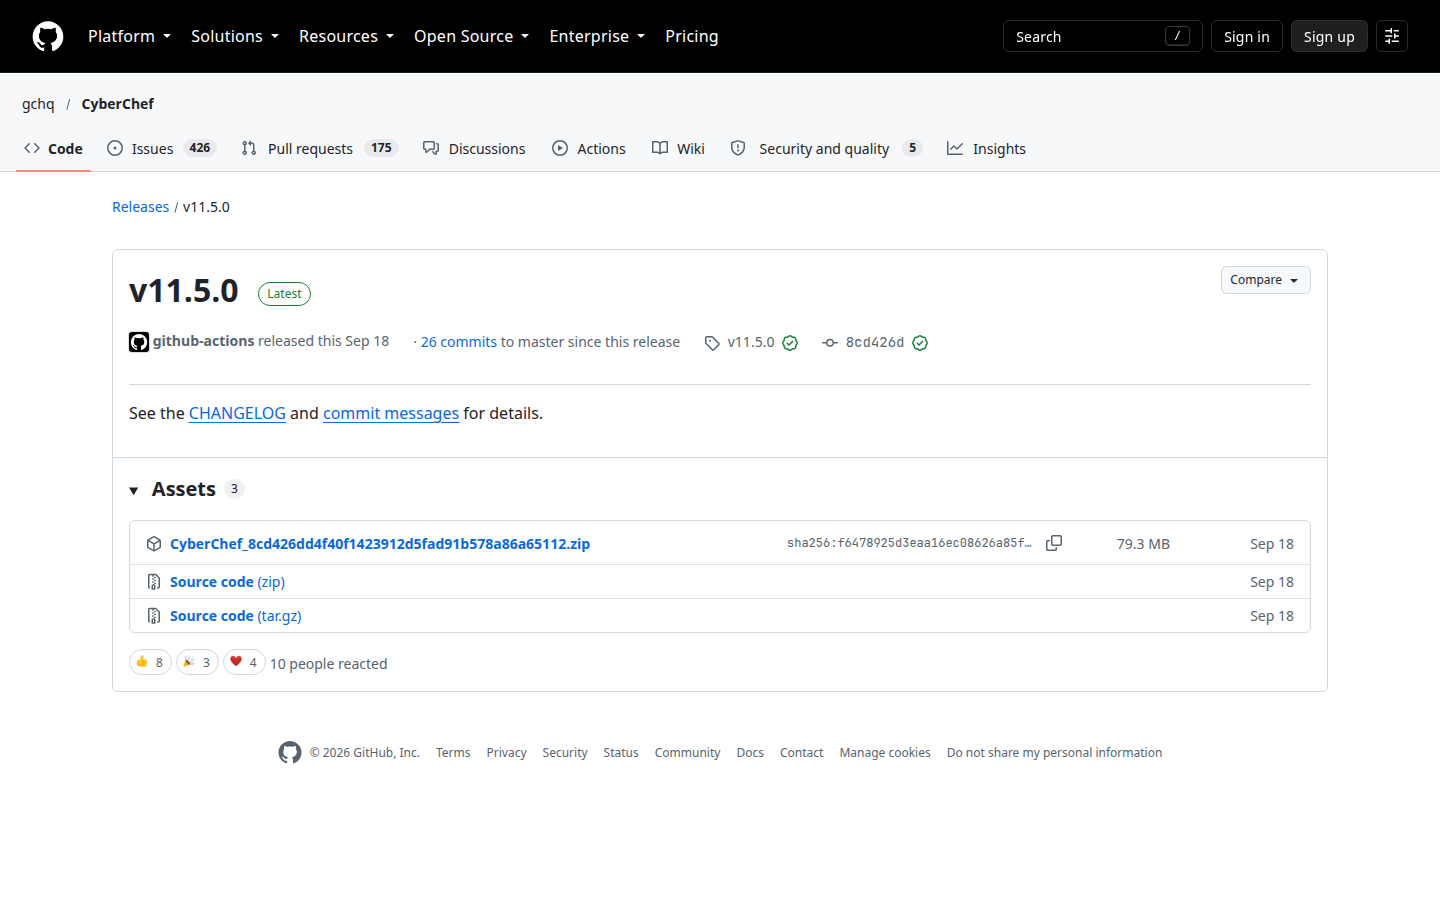Viewport: 1440px width, 900px height.
Task: Copy the sha256 hash of the zip asset
Action: click(1054, 543)
